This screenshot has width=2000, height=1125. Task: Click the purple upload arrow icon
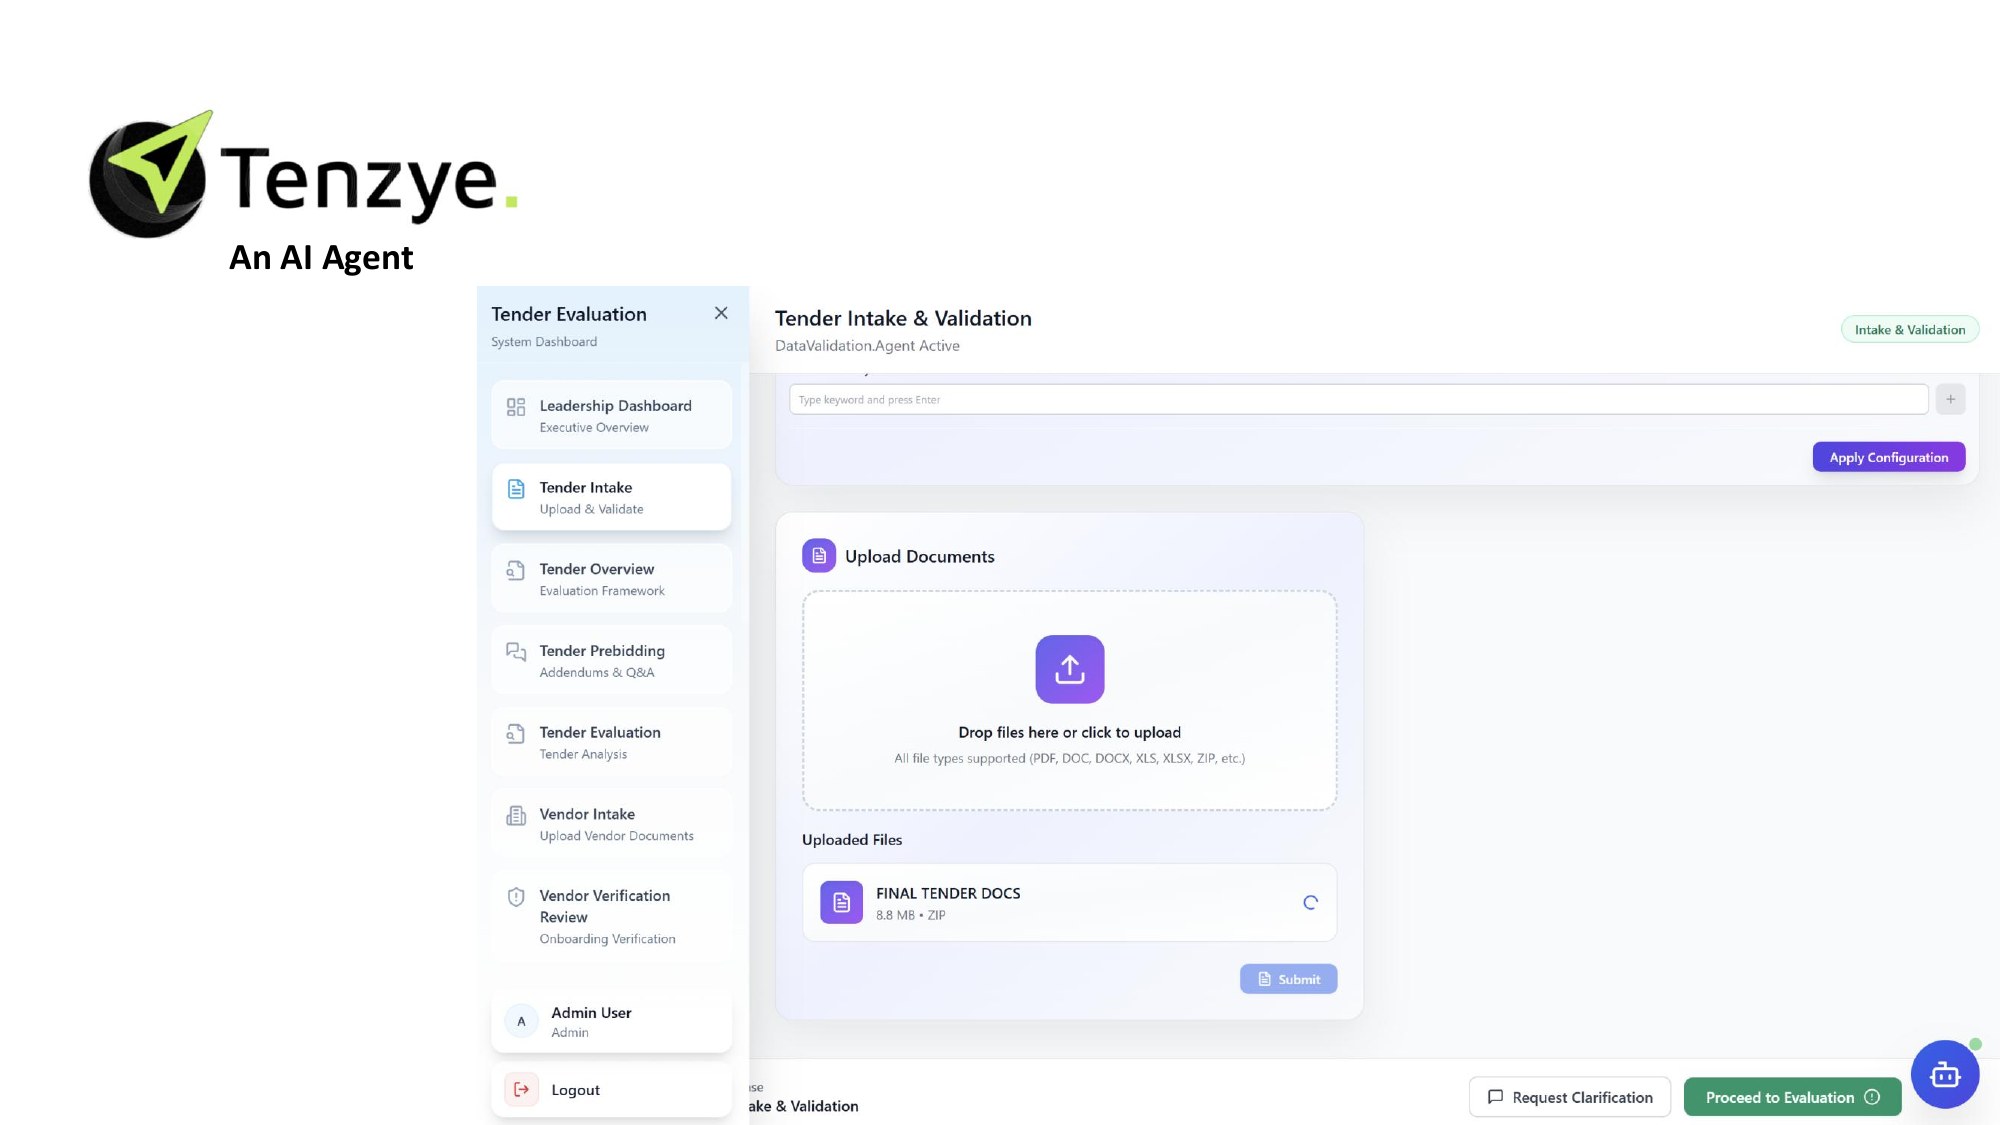1069,669
